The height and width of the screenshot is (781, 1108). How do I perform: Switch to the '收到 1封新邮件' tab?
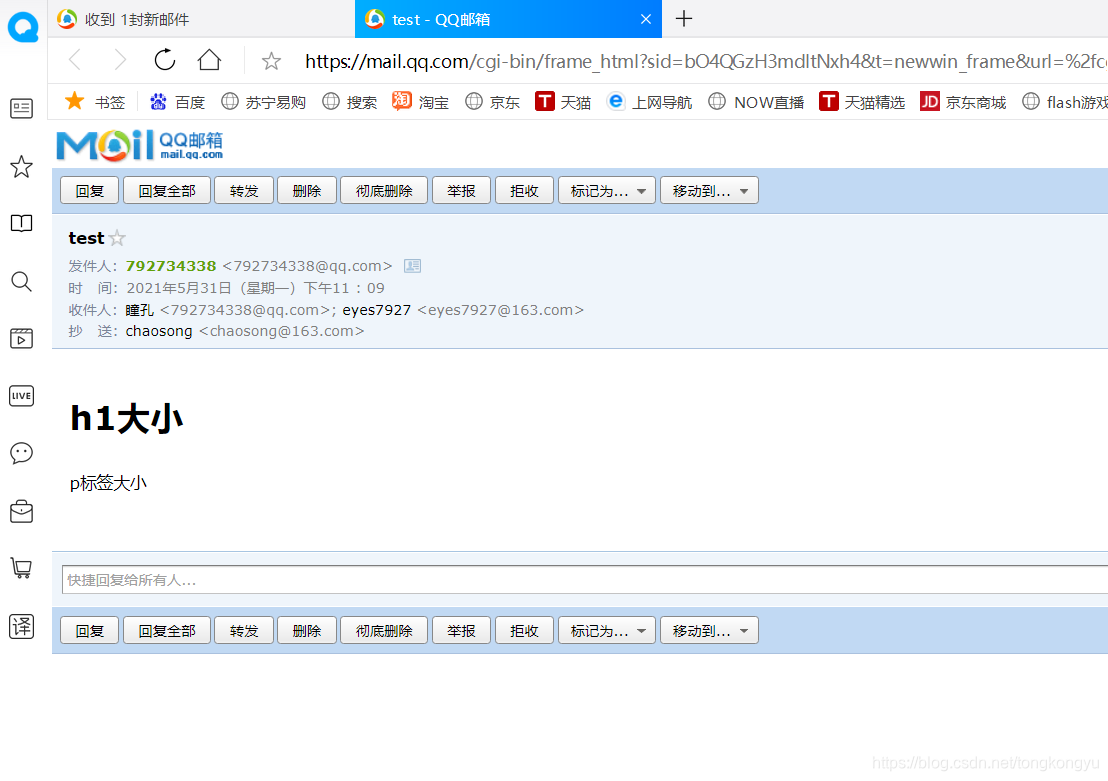(201, 19)
